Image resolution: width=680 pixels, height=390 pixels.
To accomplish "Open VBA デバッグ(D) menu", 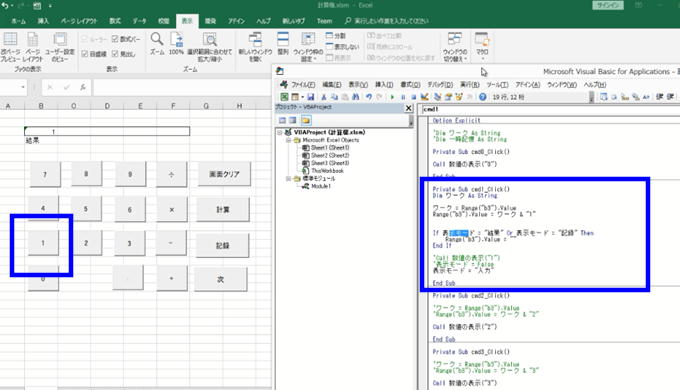I will click(440, 85).
